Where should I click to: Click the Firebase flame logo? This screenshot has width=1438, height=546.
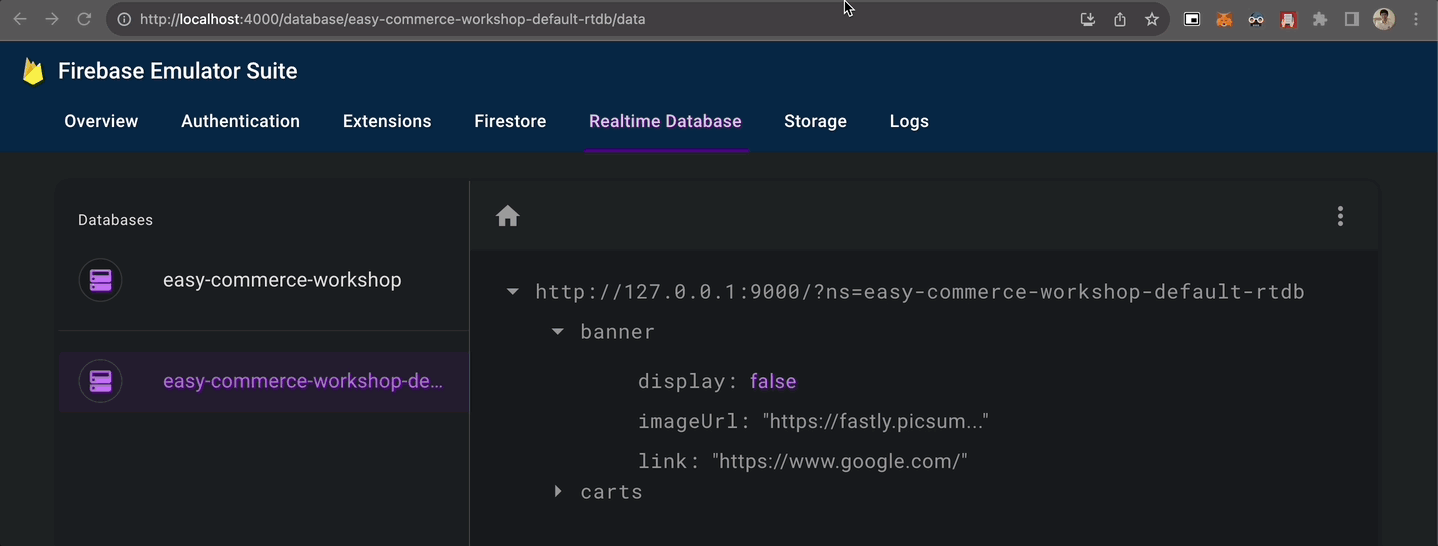(33, 71)
